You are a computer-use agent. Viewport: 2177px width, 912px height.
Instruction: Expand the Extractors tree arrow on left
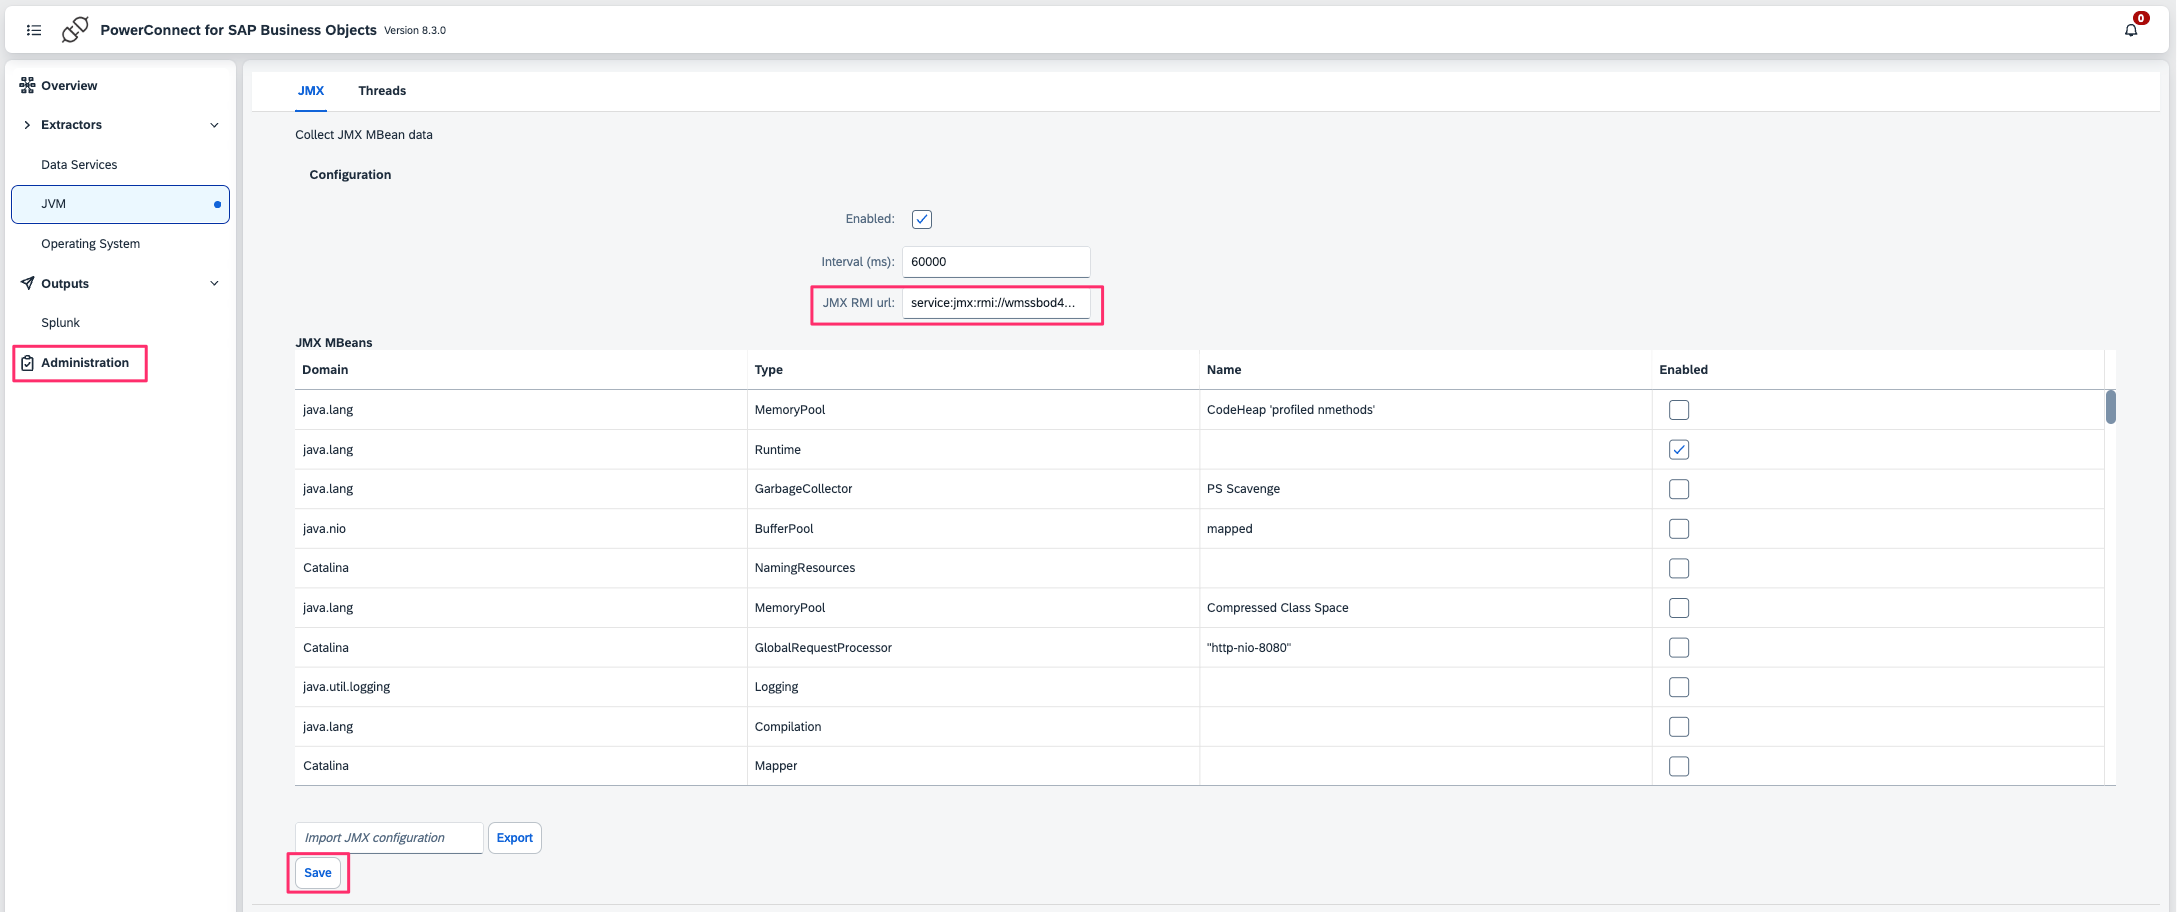tap(27, 125)
